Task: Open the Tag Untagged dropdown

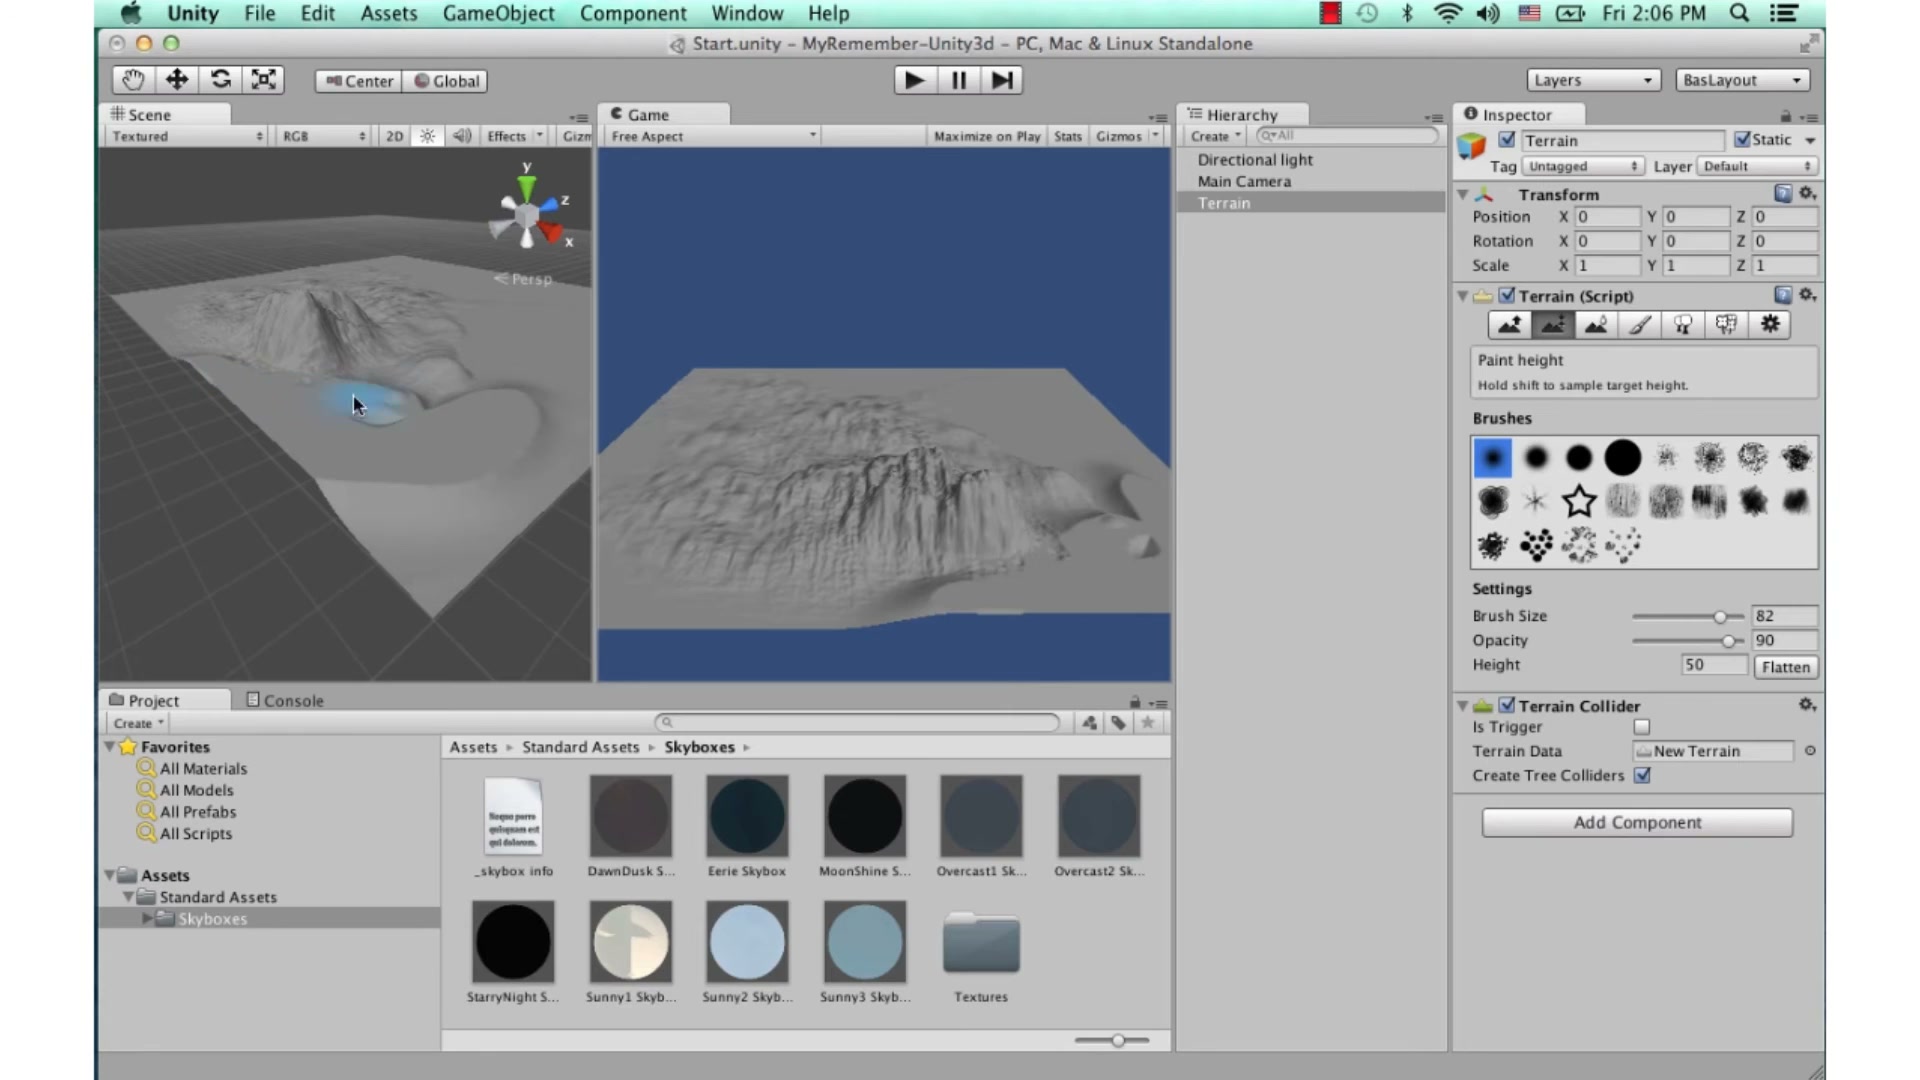Action: tap(1582, 166)
